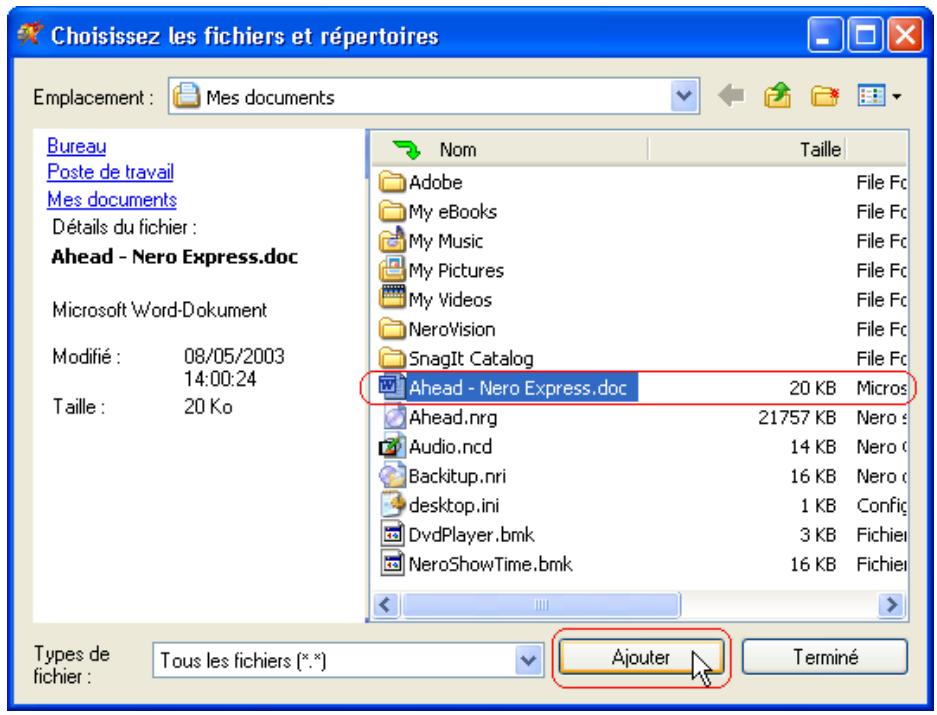Click the Ajouter button
Image resolution: width=937 pixels, height=715 pixels.
[641, 658]
